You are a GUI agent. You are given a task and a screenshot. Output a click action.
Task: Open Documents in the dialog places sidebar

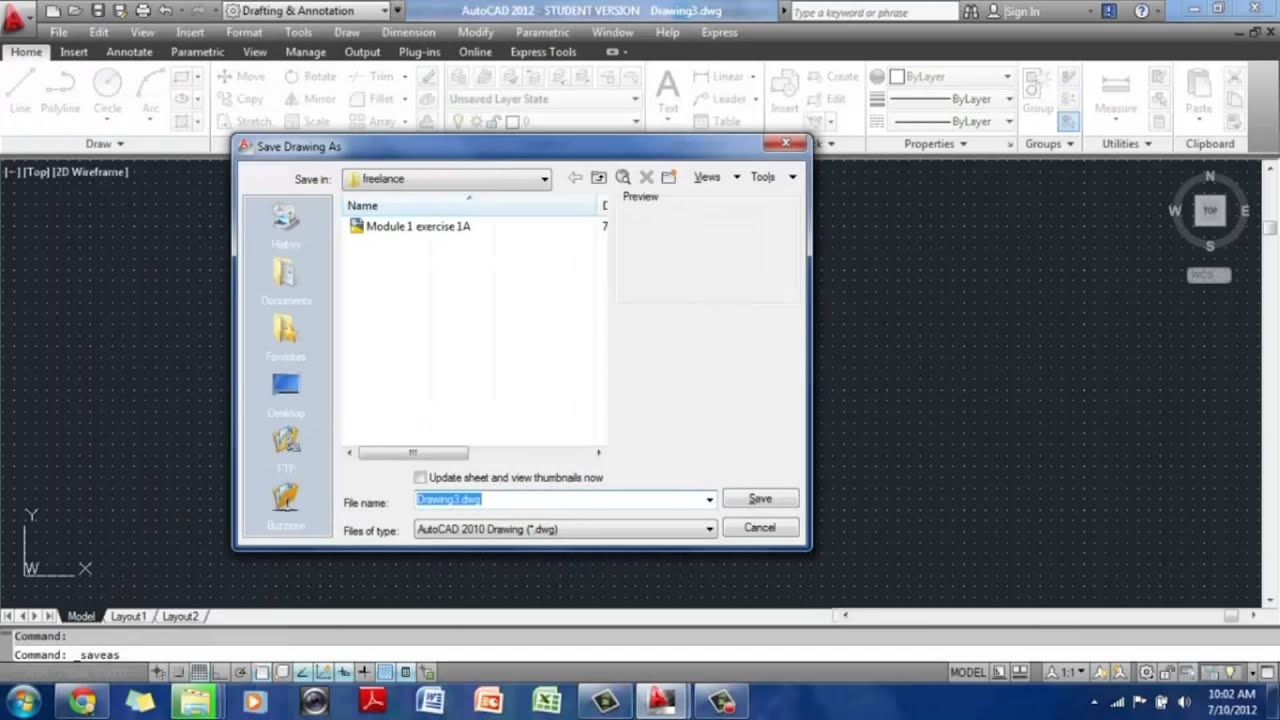(286, 283)
